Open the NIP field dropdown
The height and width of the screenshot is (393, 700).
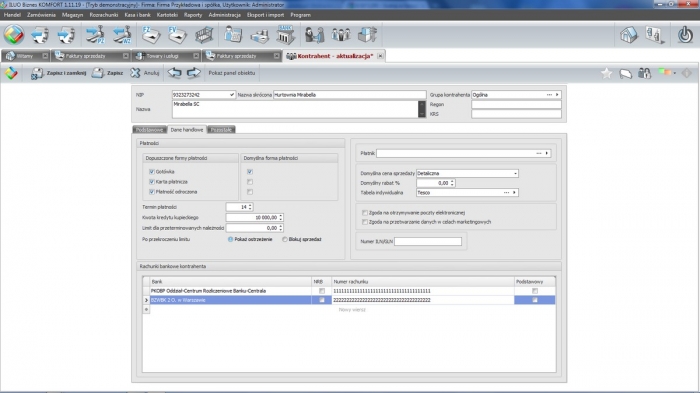tap(232, 95)
